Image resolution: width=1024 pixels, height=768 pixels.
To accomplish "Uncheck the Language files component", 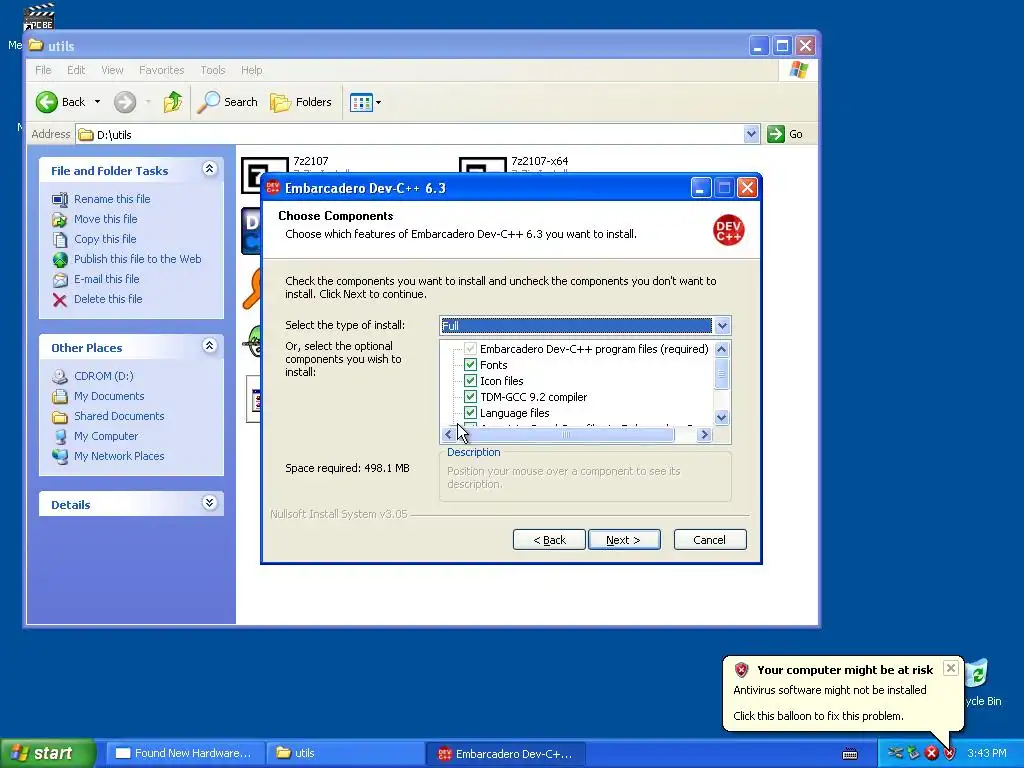I will 470,413.
